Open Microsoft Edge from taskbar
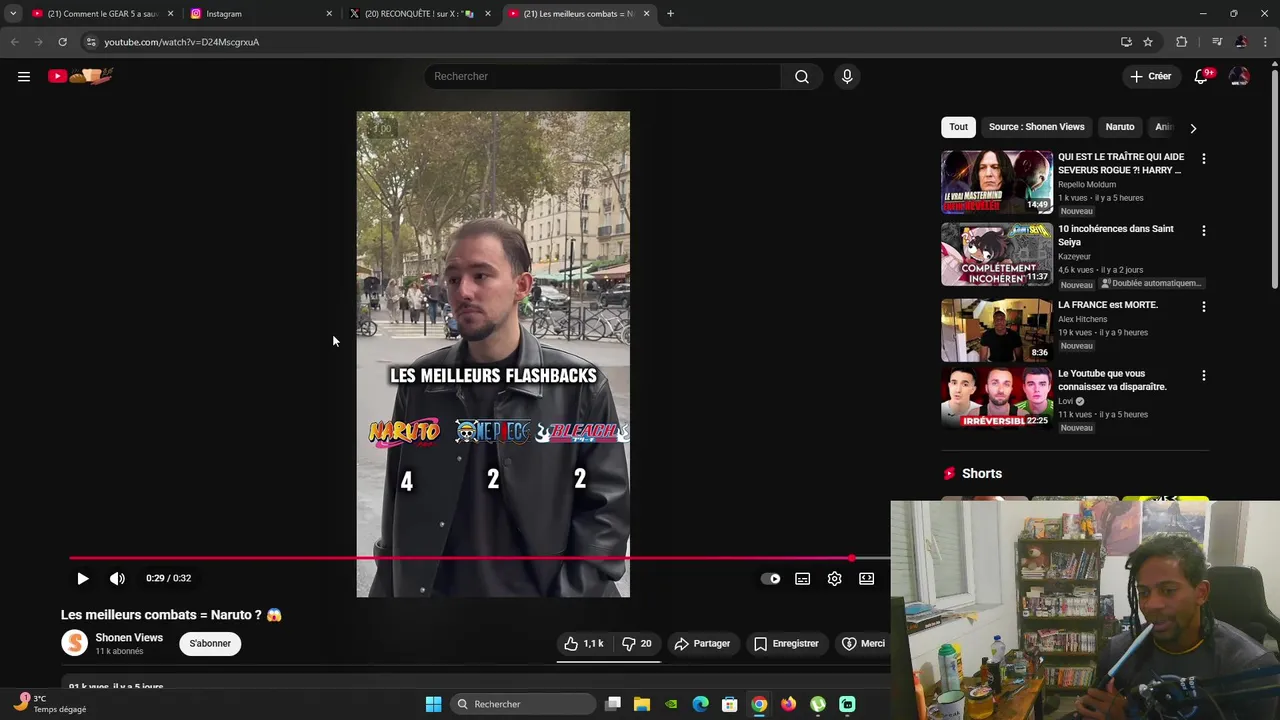This screenshot has height=720, width=1280. (x=700, y=704)
